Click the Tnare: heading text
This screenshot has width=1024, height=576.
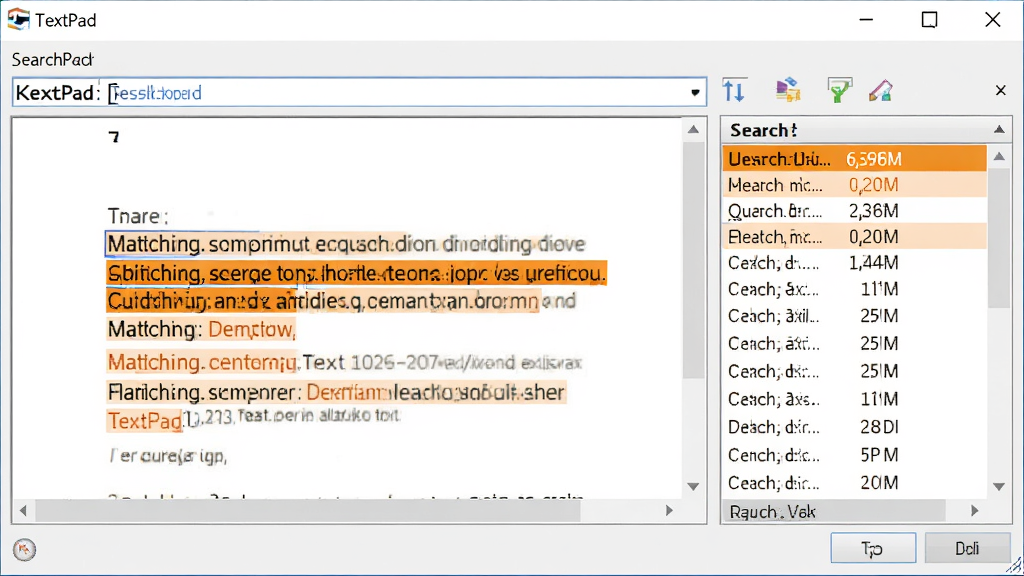pyautogui.click(x=138, y=216)
